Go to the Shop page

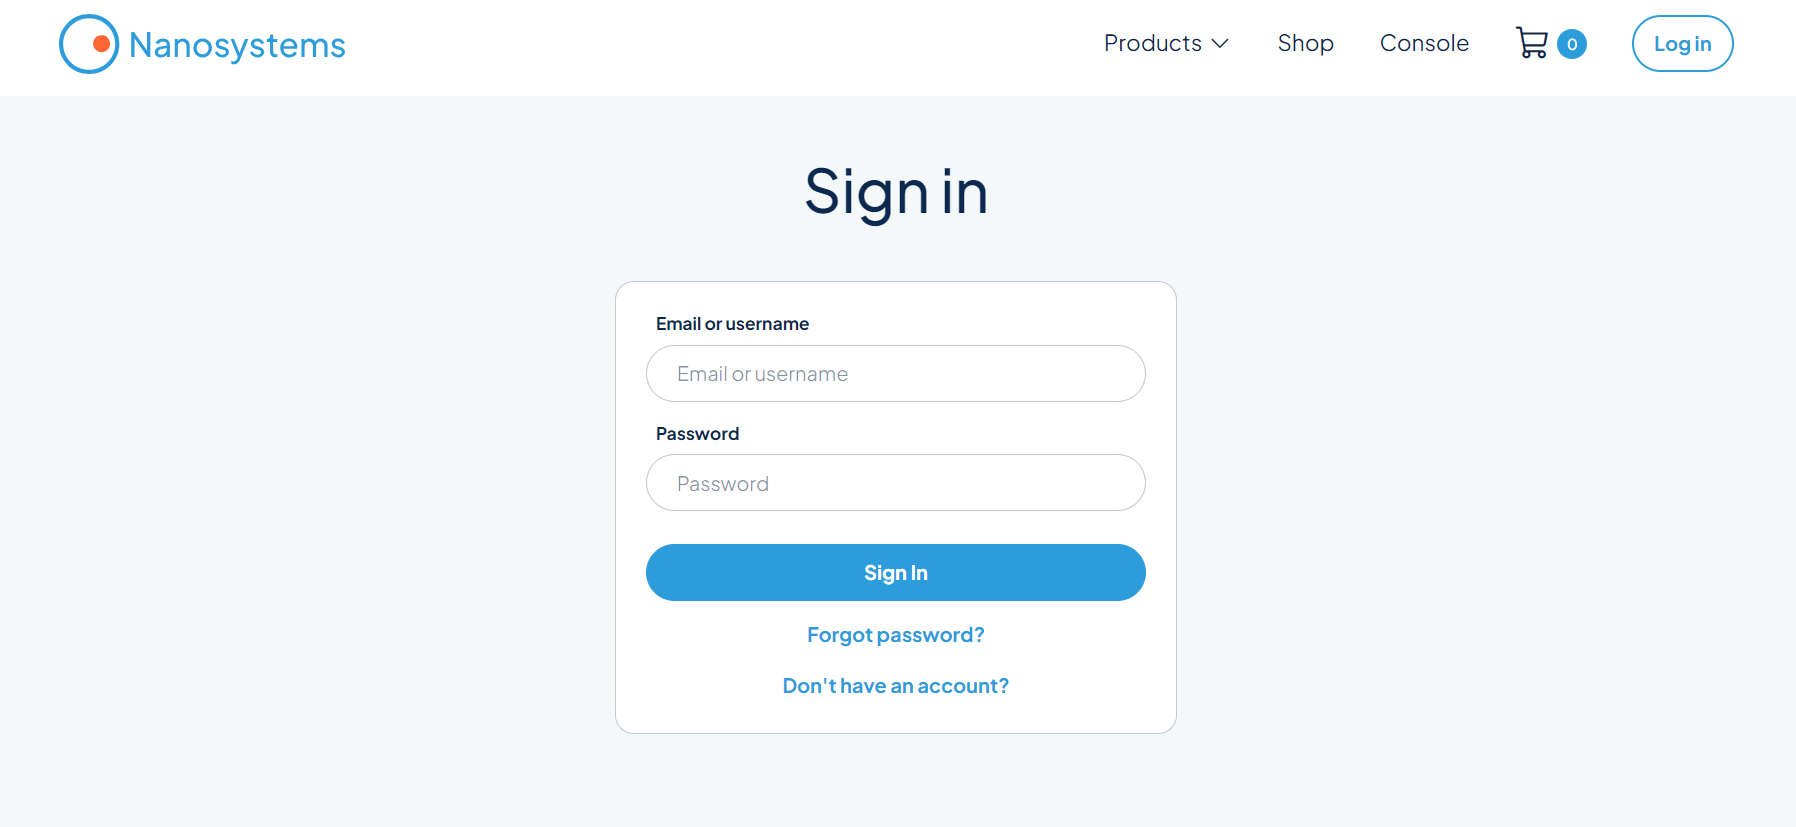(1305, 43)
